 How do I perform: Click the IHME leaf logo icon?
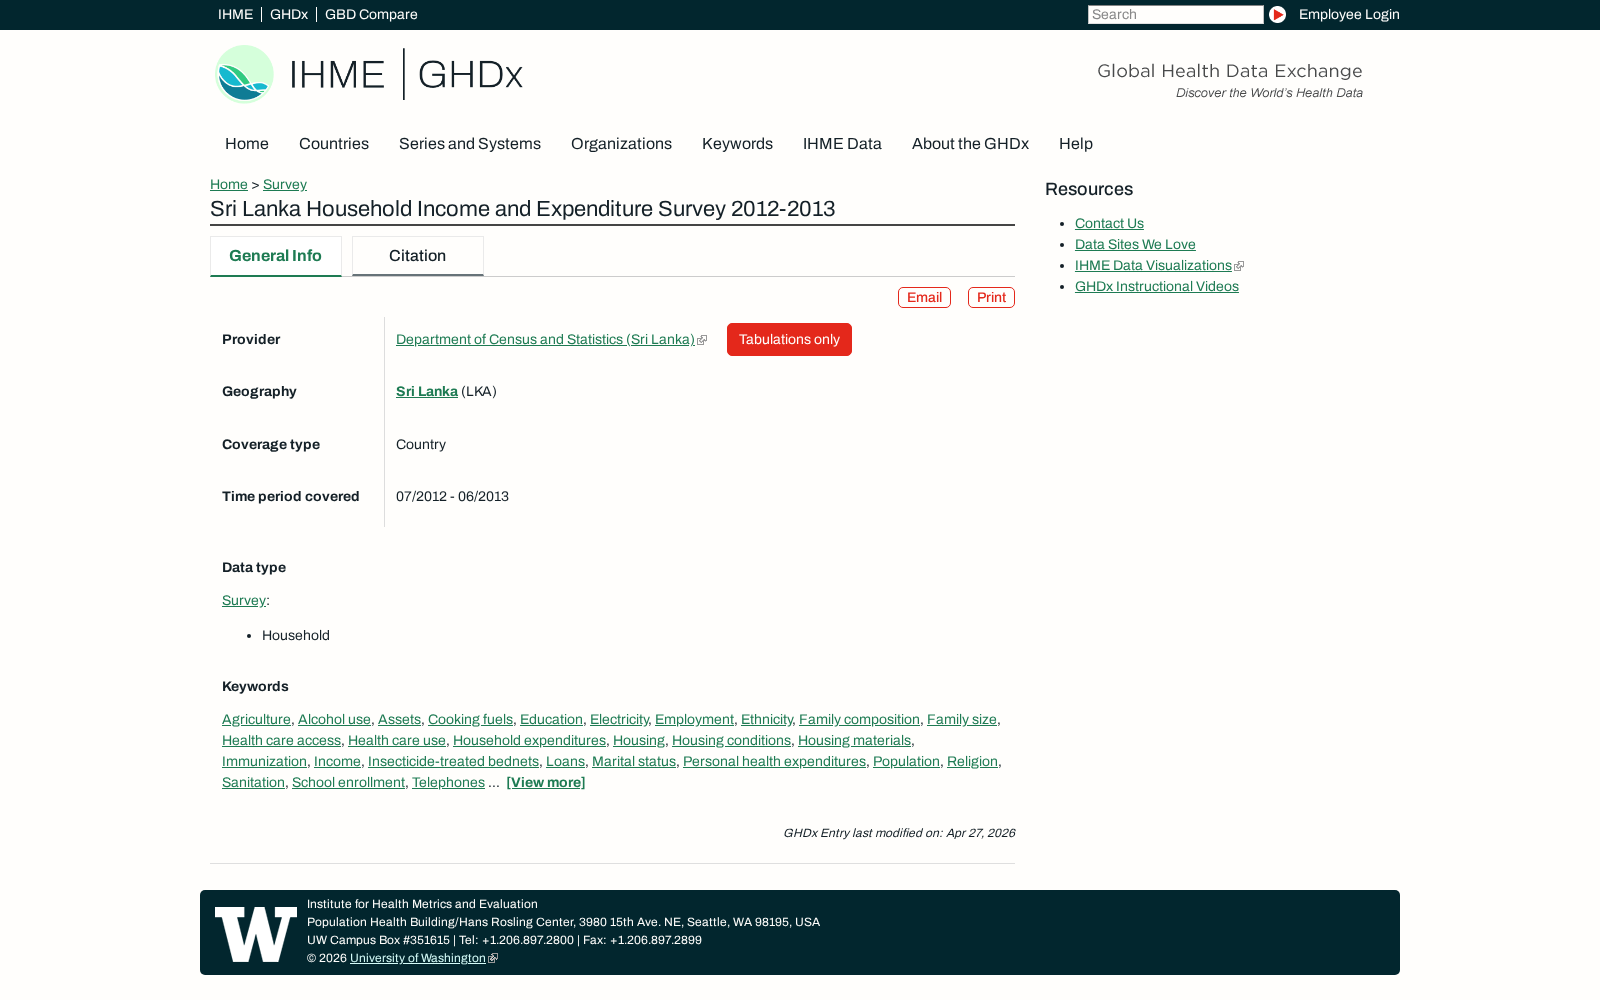(x=244, y=74)
